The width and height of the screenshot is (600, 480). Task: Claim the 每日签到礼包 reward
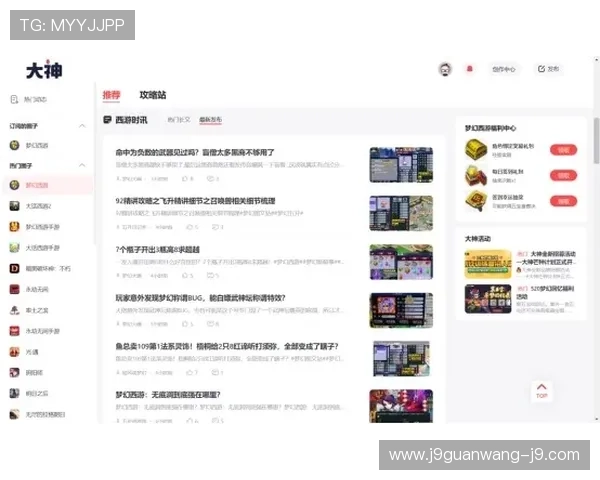[563, 175]
